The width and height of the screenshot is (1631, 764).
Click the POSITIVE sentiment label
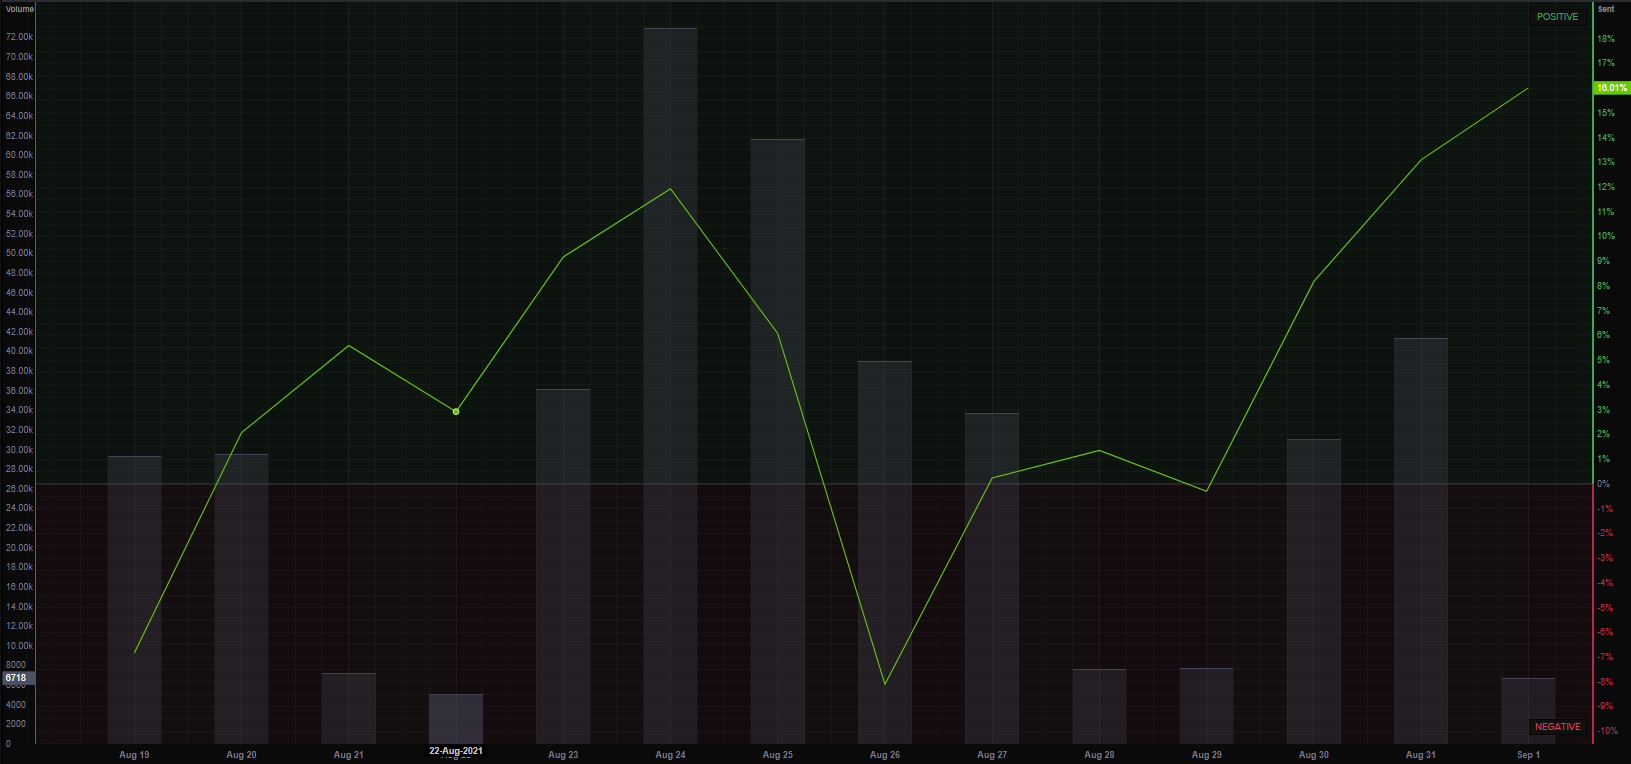coord(1557,17)
